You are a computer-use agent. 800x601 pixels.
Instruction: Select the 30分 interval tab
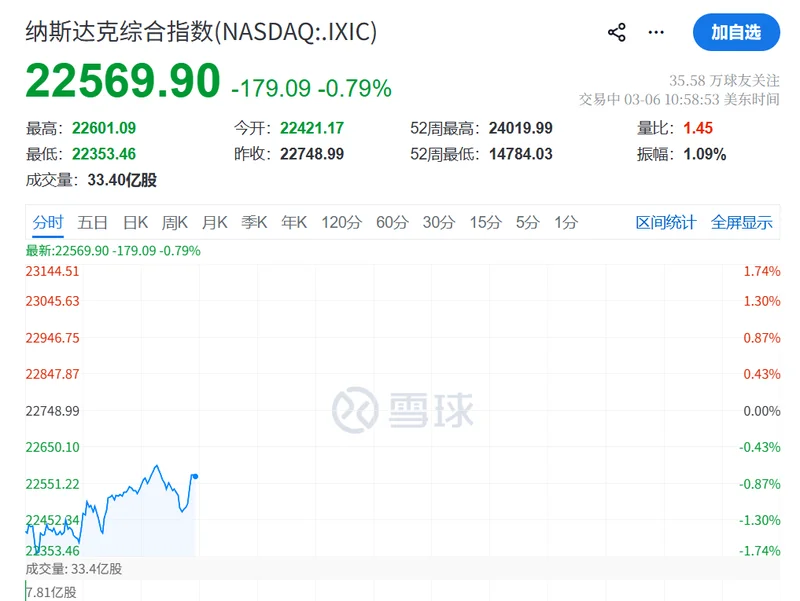438,222
